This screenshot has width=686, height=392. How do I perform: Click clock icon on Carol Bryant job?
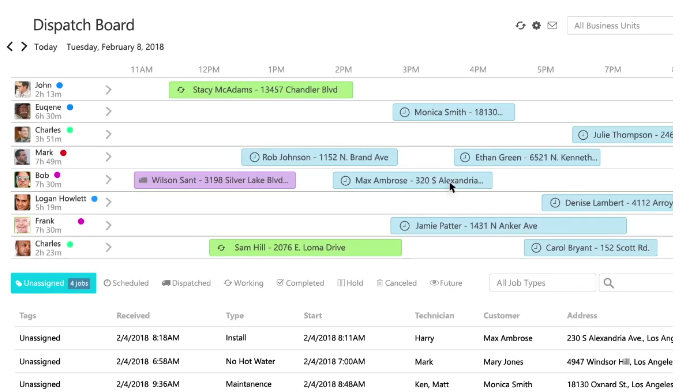click(536, 248)
